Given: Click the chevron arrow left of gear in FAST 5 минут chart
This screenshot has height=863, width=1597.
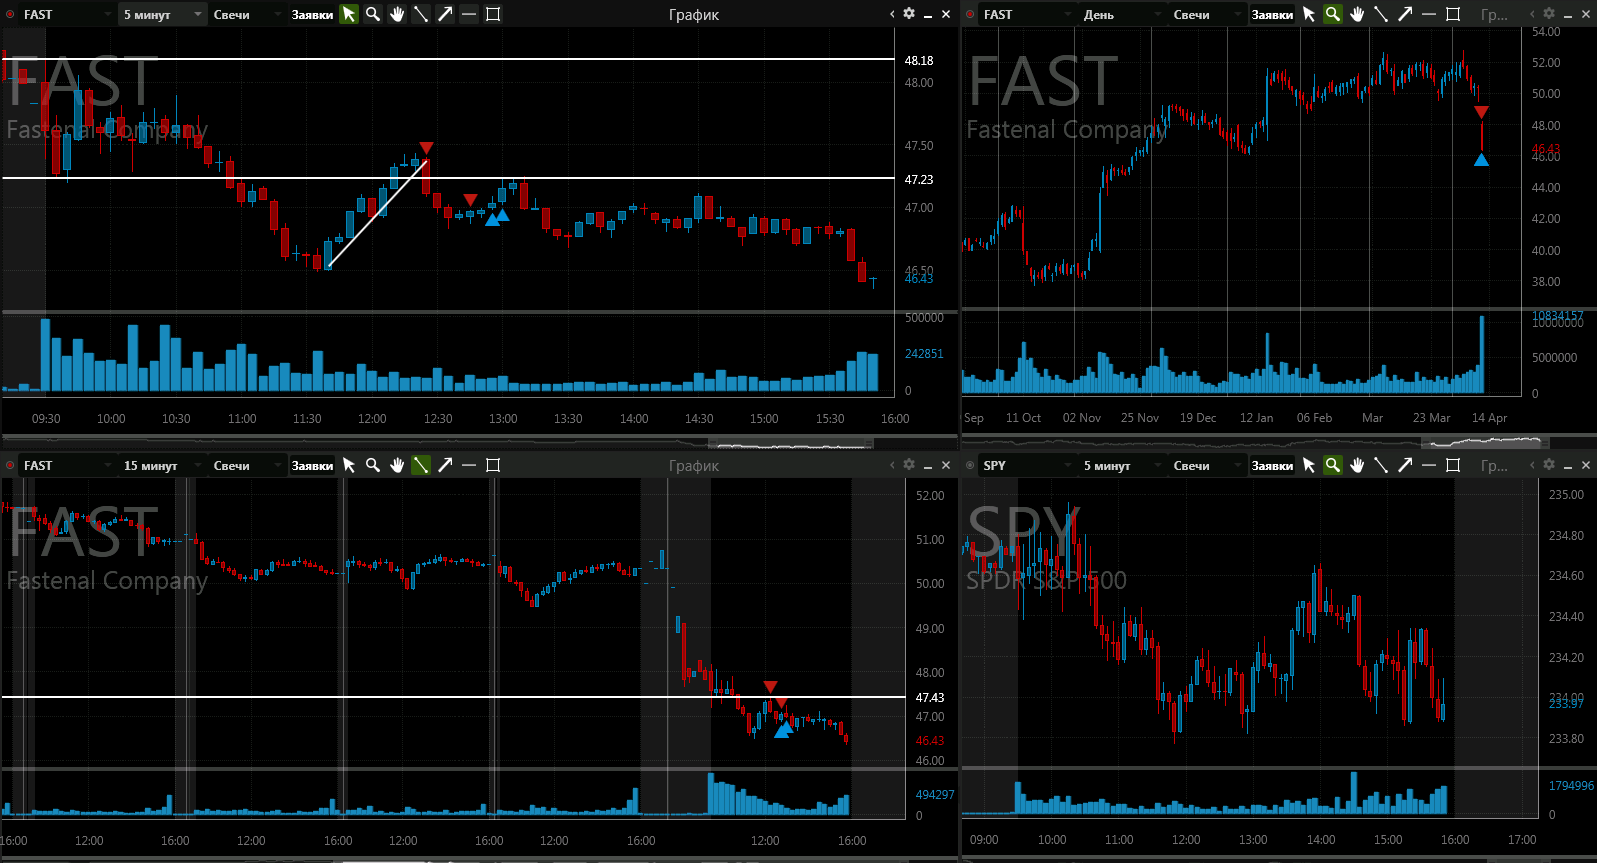Looking at the screenshot, I should [892, 14].
